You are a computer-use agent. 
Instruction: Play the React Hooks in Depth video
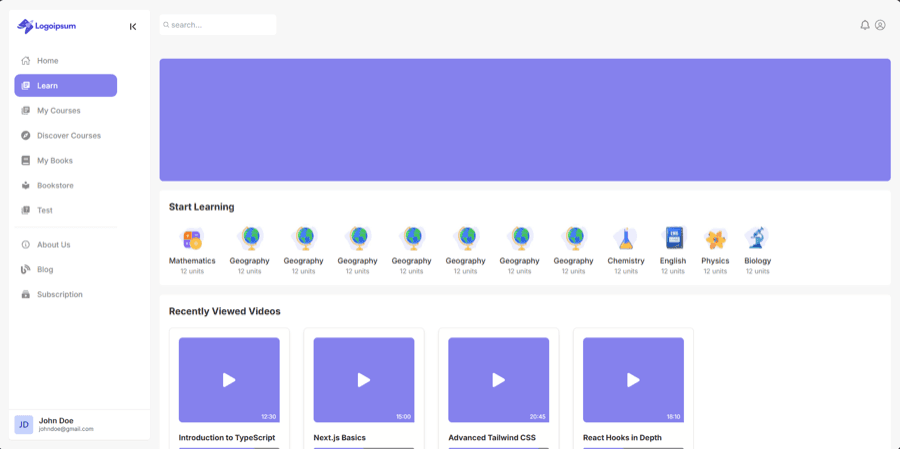(x=634, y=380)
